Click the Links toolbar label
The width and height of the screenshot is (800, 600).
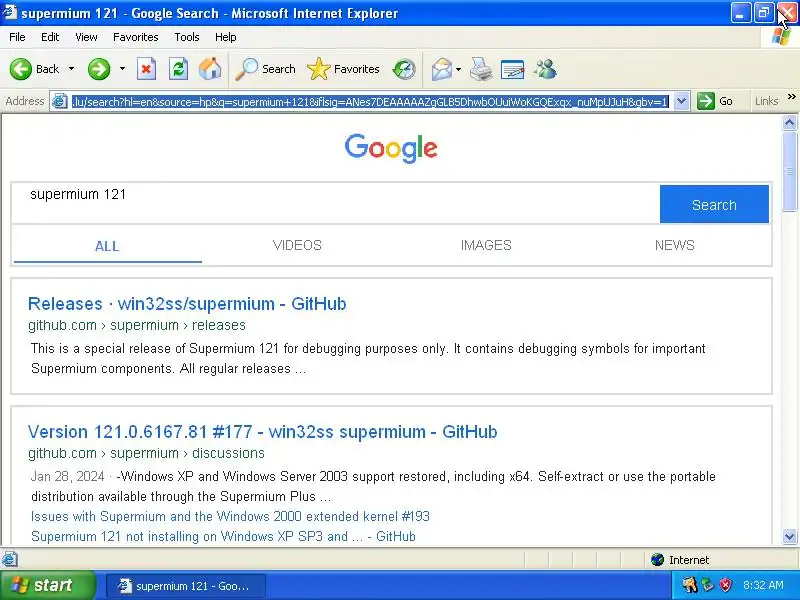[x=766, y=101]
